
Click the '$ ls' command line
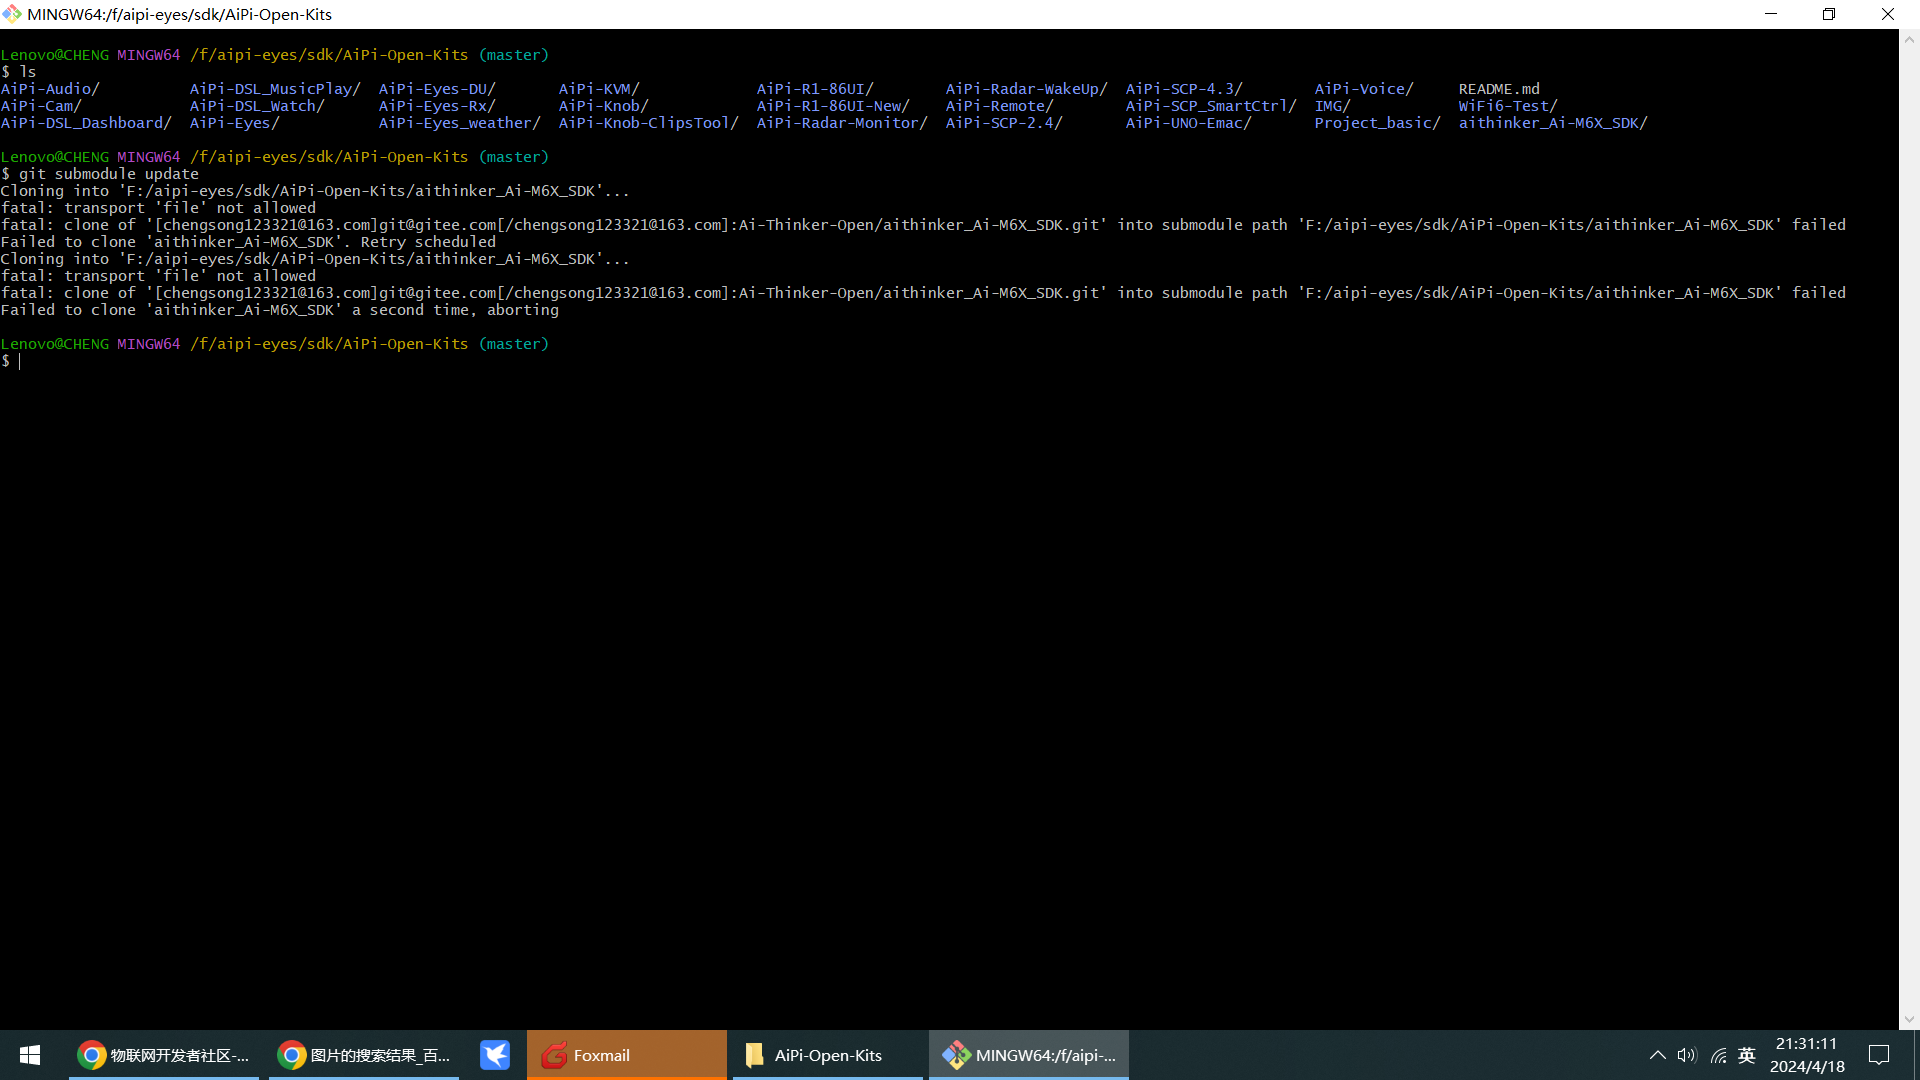[x=18, y=72]
